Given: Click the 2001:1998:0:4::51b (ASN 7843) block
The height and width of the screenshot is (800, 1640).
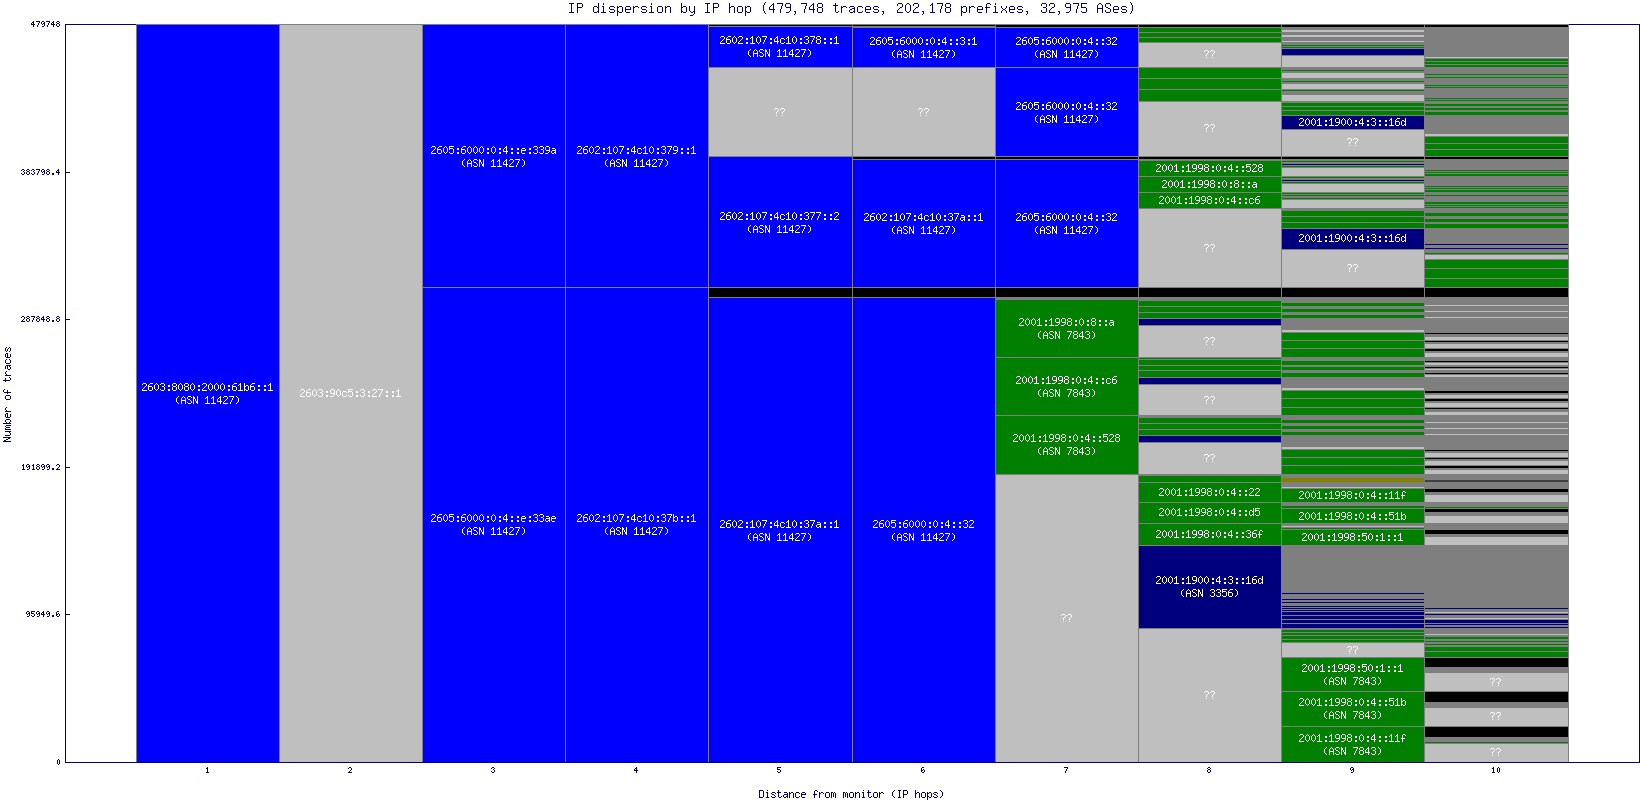Looking at the screenshot, I should [1353, 708].
